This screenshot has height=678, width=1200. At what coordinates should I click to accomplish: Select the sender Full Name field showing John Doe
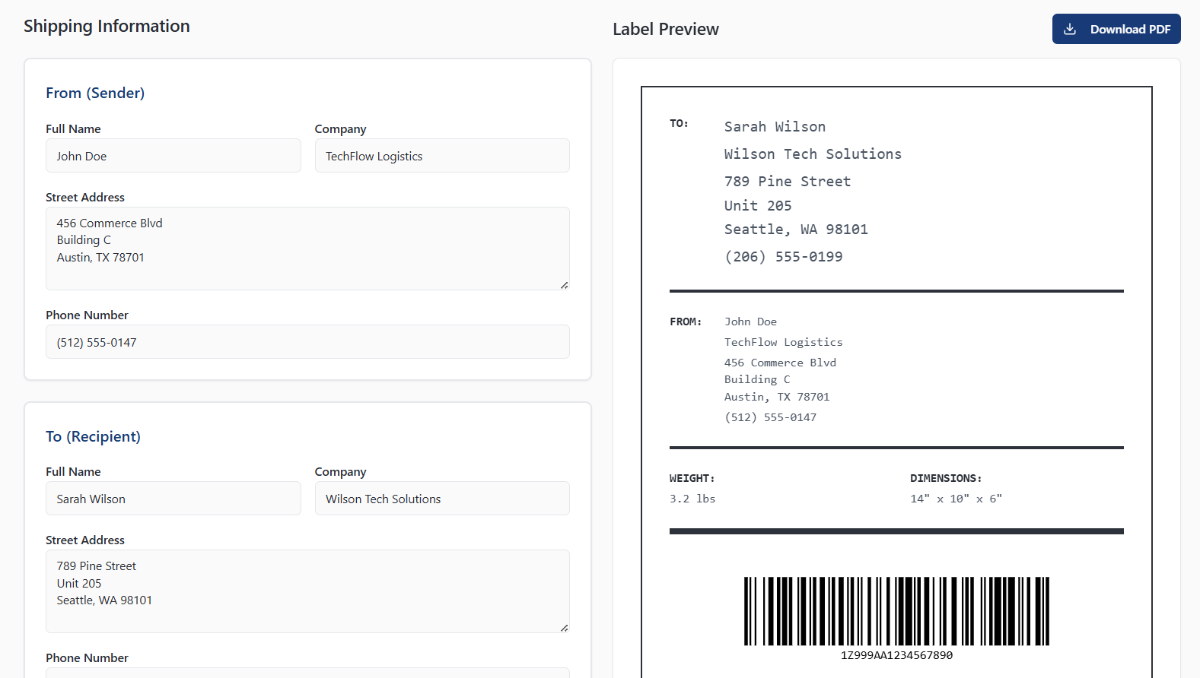click(x=173, y=155)
